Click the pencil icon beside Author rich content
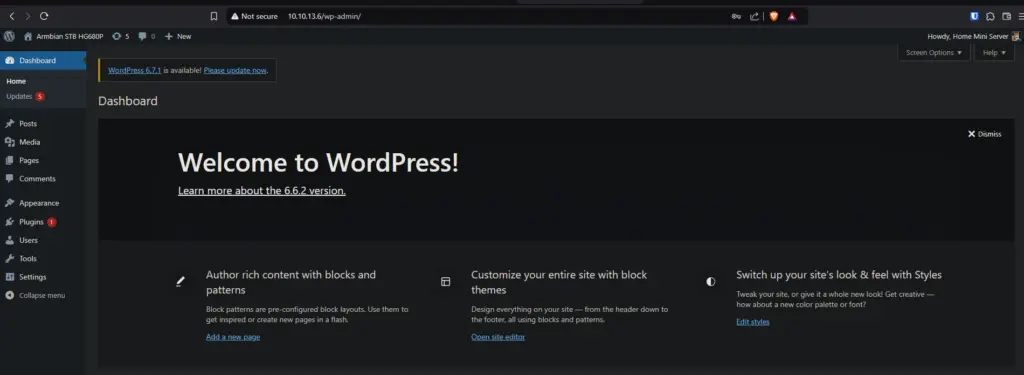 (181, 282)
